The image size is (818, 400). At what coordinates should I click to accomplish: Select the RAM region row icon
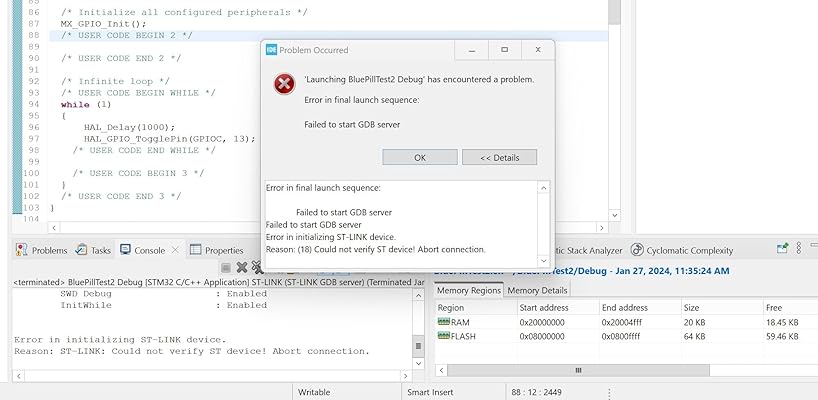(x=444, y=322)
